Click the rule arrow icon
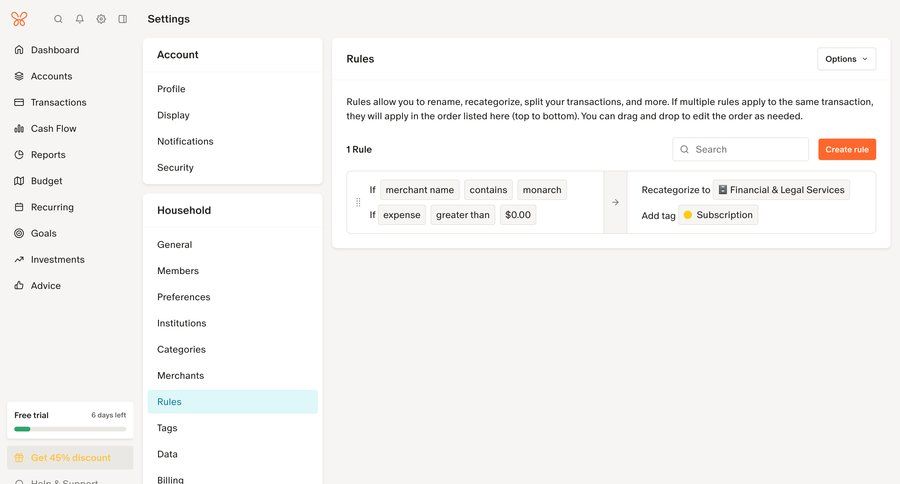The height and width of the screenshot is (484, 900). coord(615,202)
